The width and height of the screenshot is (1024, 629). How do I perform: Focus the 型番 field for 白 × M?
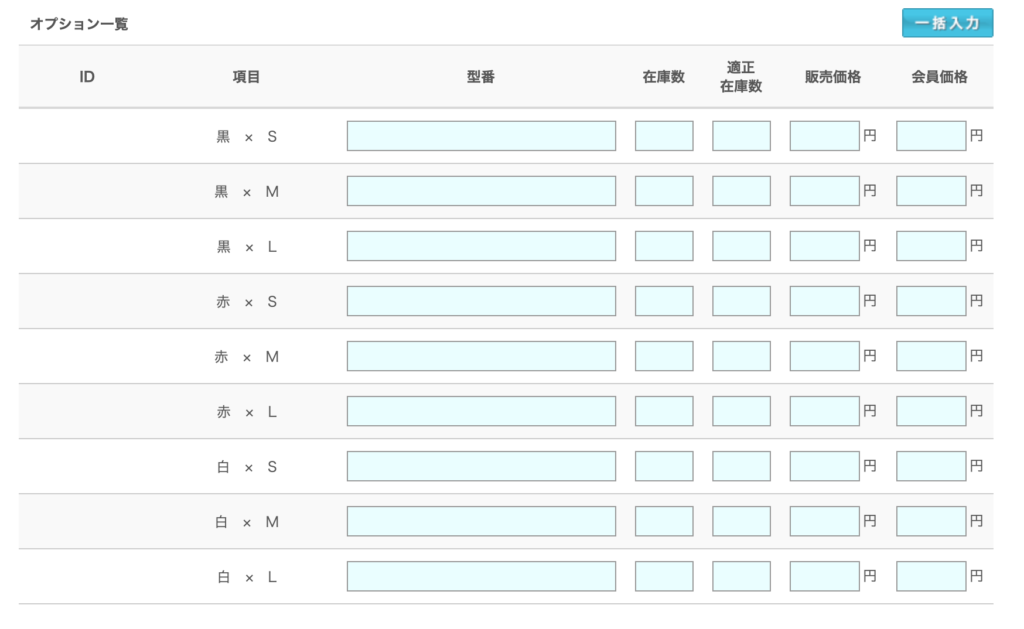[481, 521]
